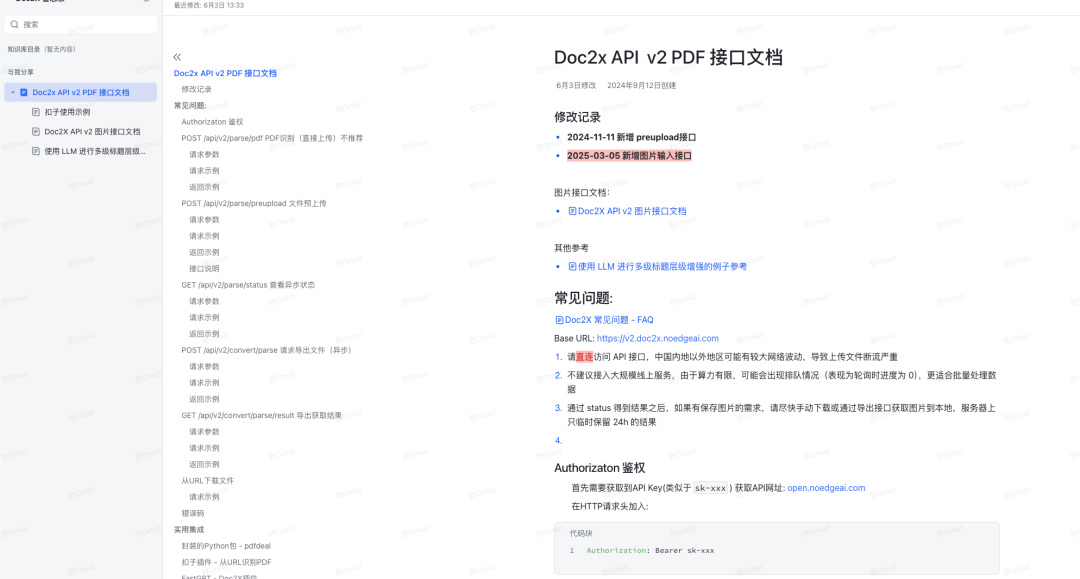Click the 最近修改: 6月3日 13:33 status text

[209, 6]
